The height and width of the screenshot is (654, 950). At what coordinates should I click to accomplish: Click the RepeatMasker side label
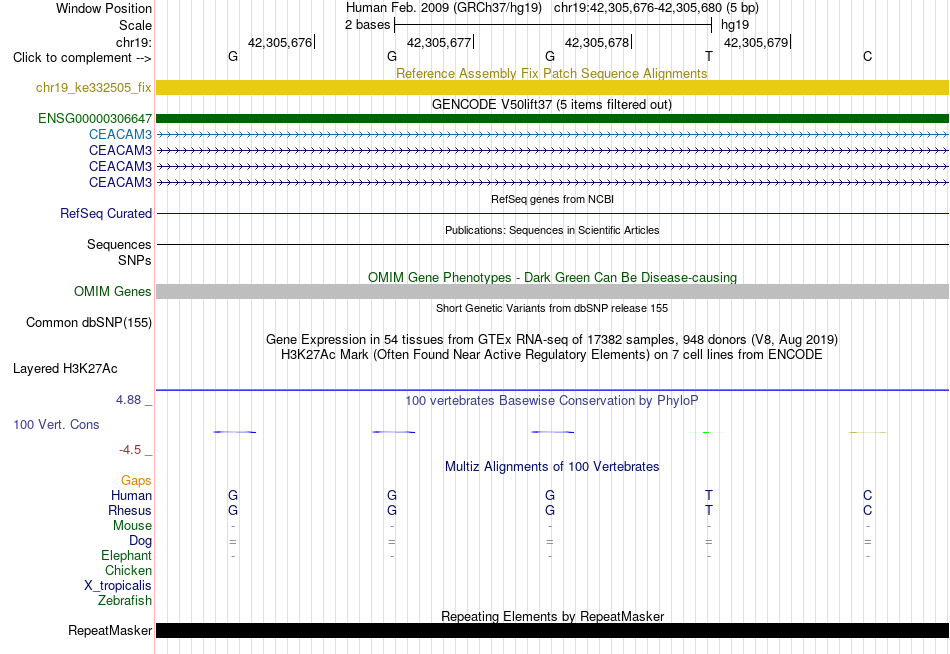110,630
